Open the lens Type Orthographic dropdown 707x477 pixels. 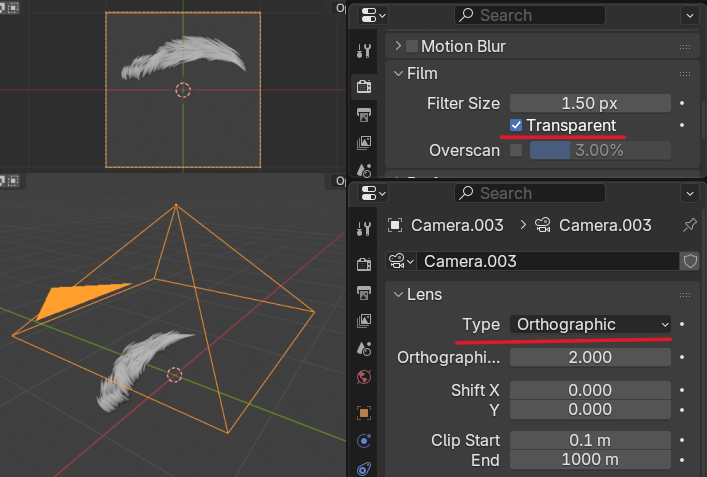(591, 324)
